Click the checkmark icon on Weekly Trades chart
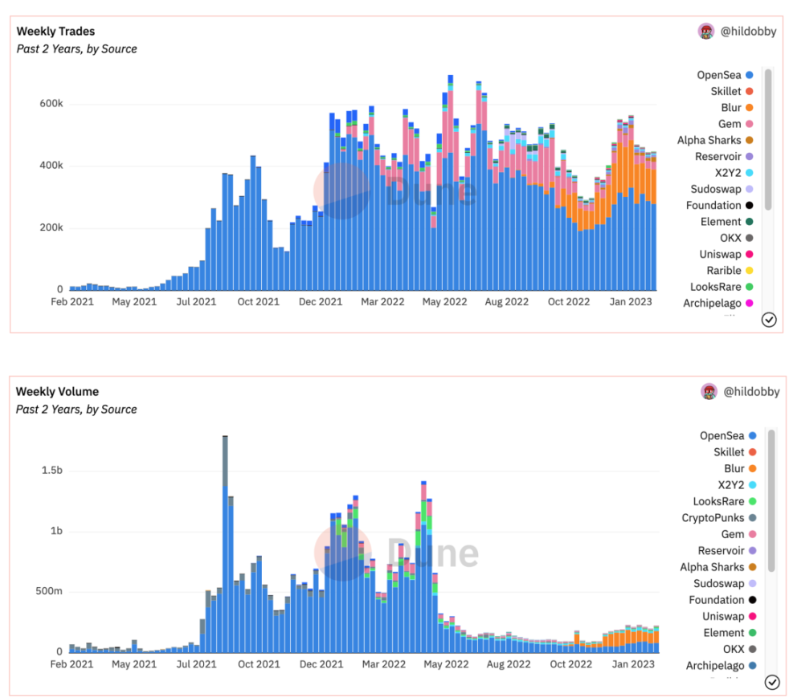Screen dimensions: 797x700 (769, 320)
